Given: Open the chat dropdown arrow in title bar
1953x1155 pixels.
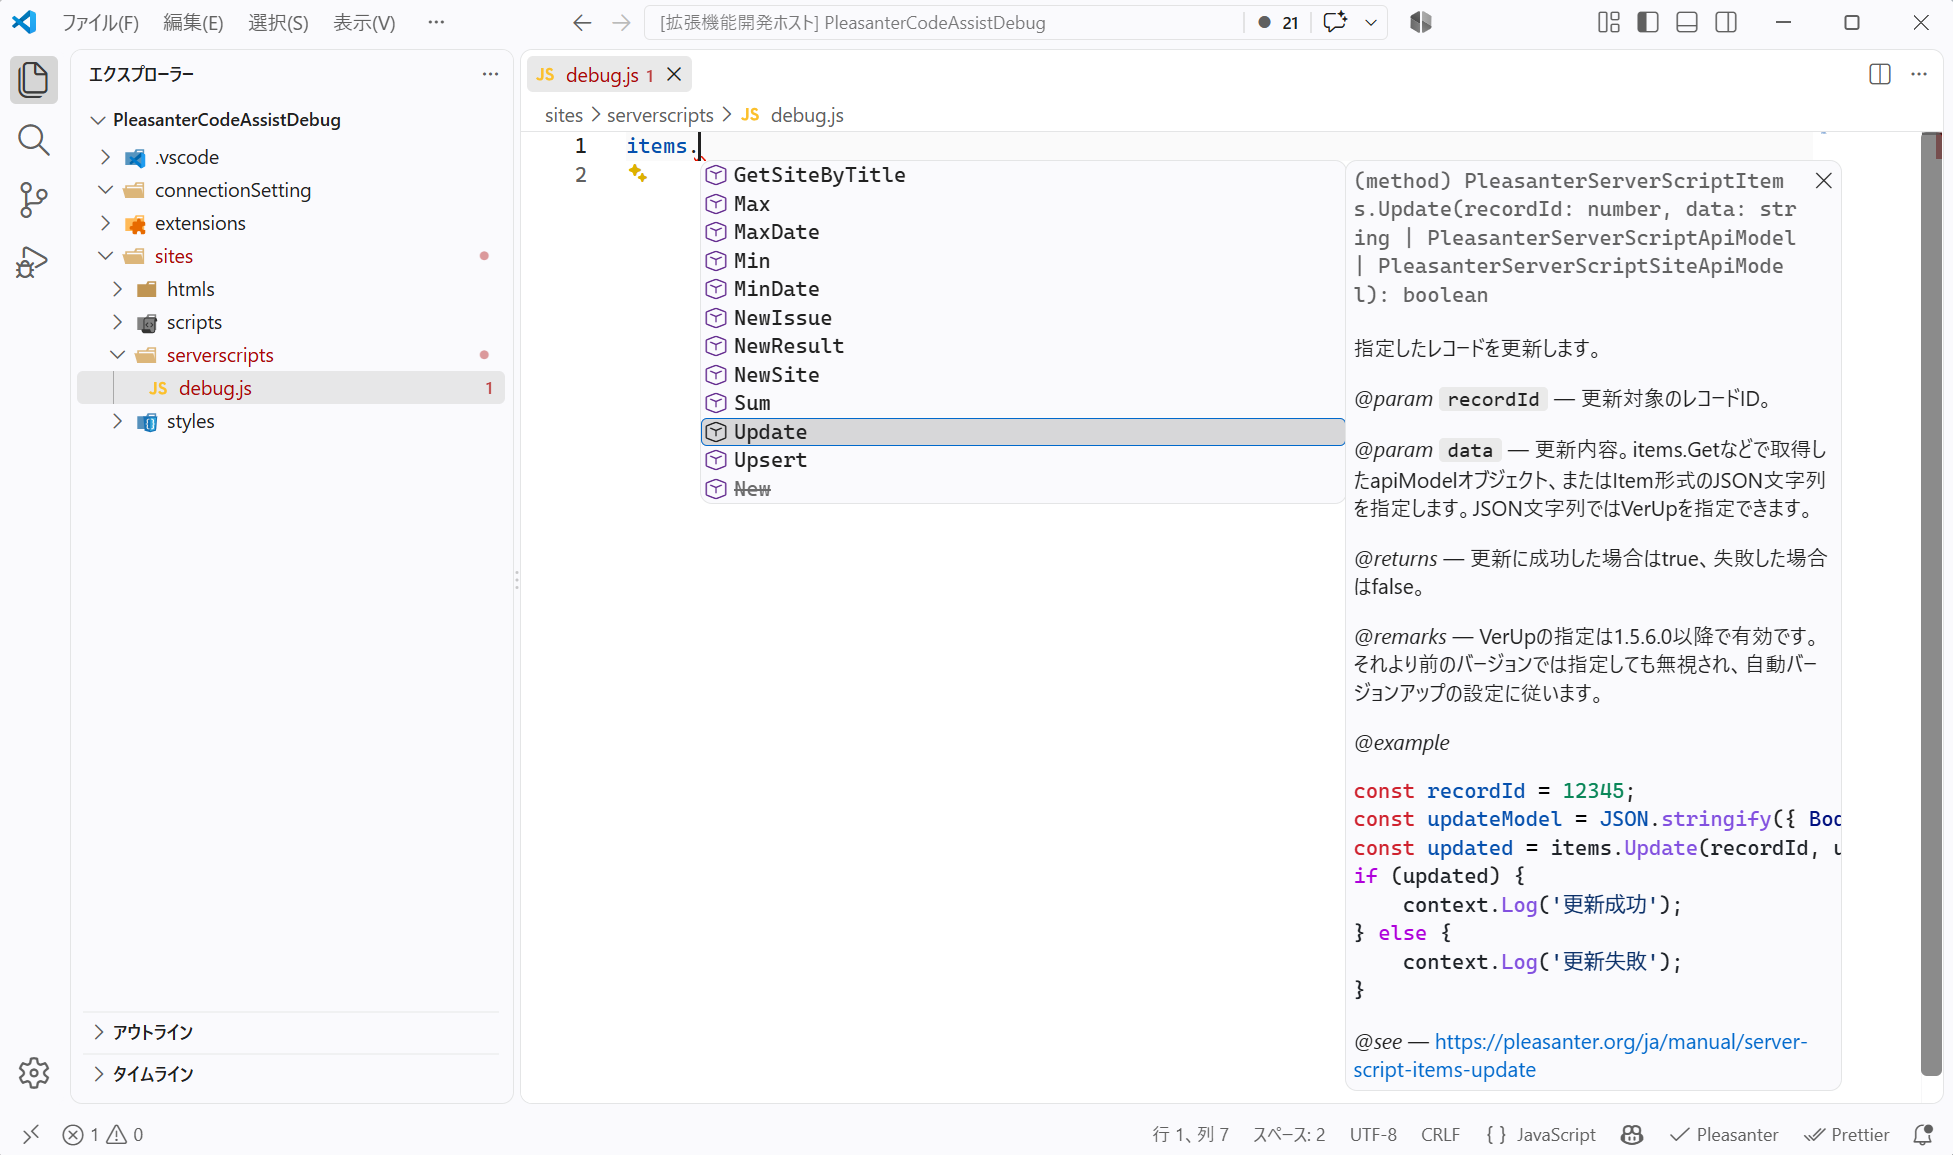Looking at the screenshot, I should tap(1371, 22).
